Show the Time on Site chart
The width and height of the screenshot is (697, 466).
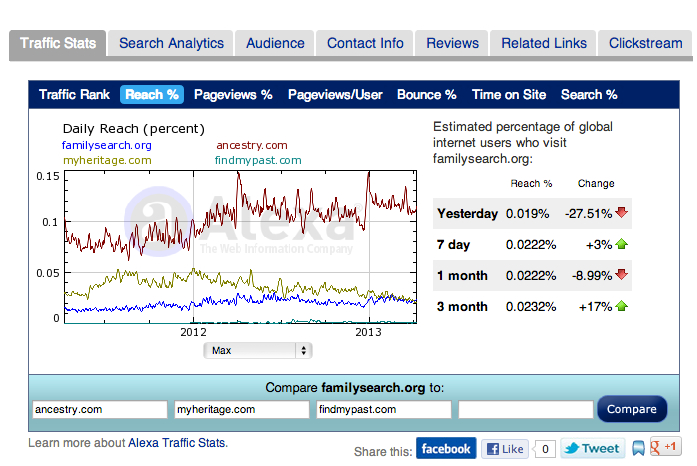click(509, 95)
